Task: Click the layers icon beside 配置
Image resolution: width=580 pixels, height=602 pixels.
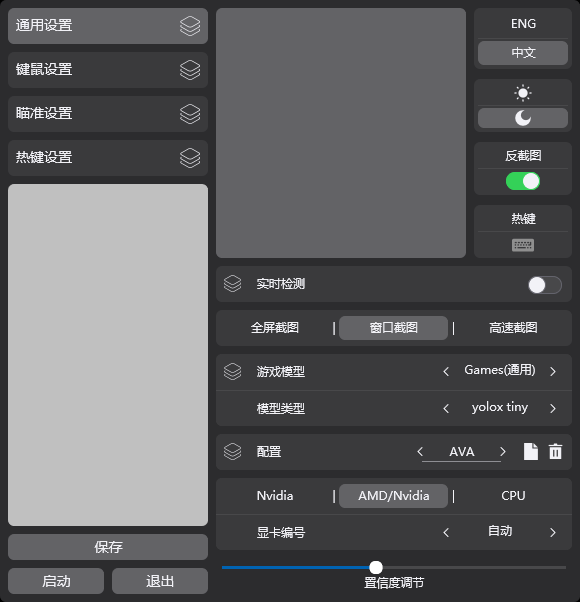Action: click(x=233, y=452)
